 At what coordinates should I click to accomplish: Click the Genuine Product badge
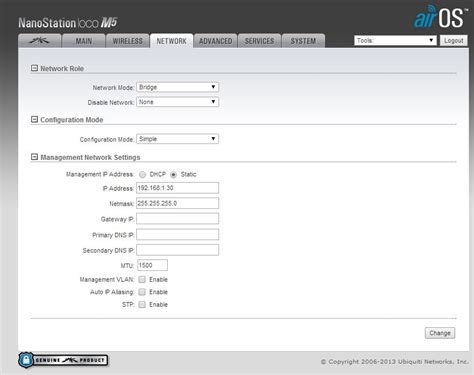tap(63, 360)
